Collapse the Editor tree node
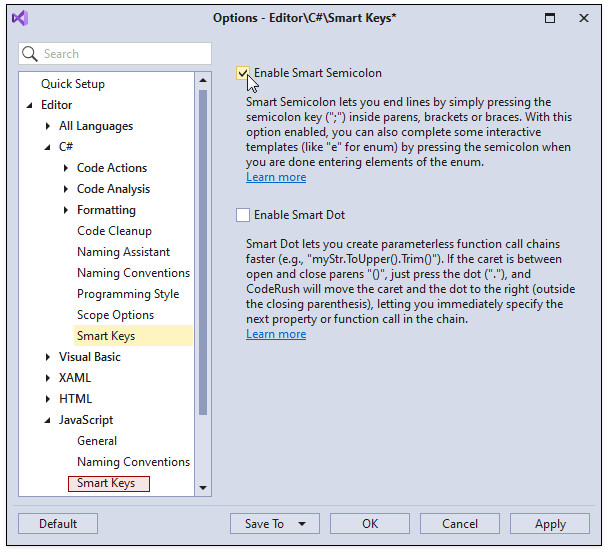The width and height of the screenshot is (608, 554). (x=29, y=105)
